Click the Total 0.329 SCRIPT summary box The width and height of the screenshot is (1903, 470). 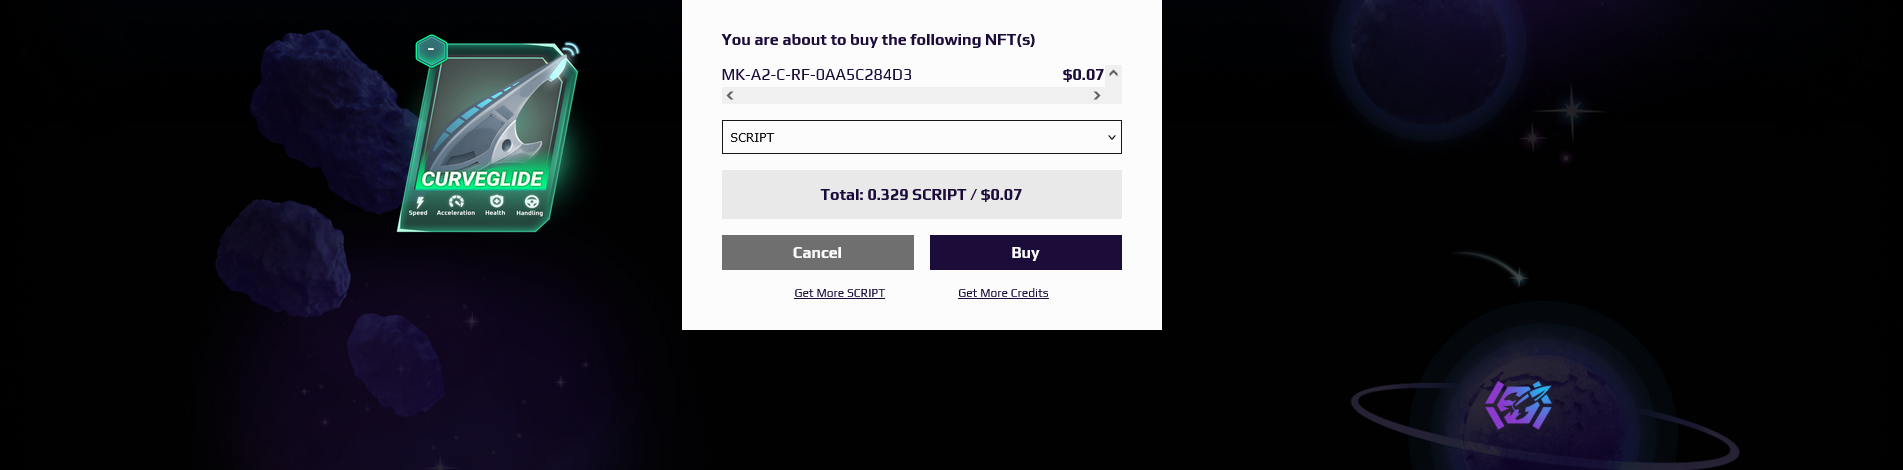pyautogui.click(x=921, y=195)
